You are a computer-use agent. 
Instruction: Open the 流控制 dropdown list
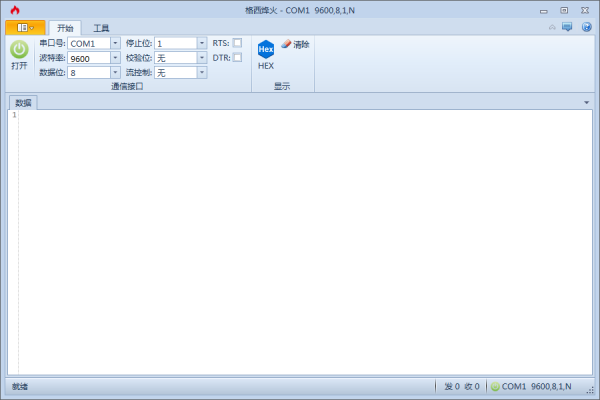202,73
